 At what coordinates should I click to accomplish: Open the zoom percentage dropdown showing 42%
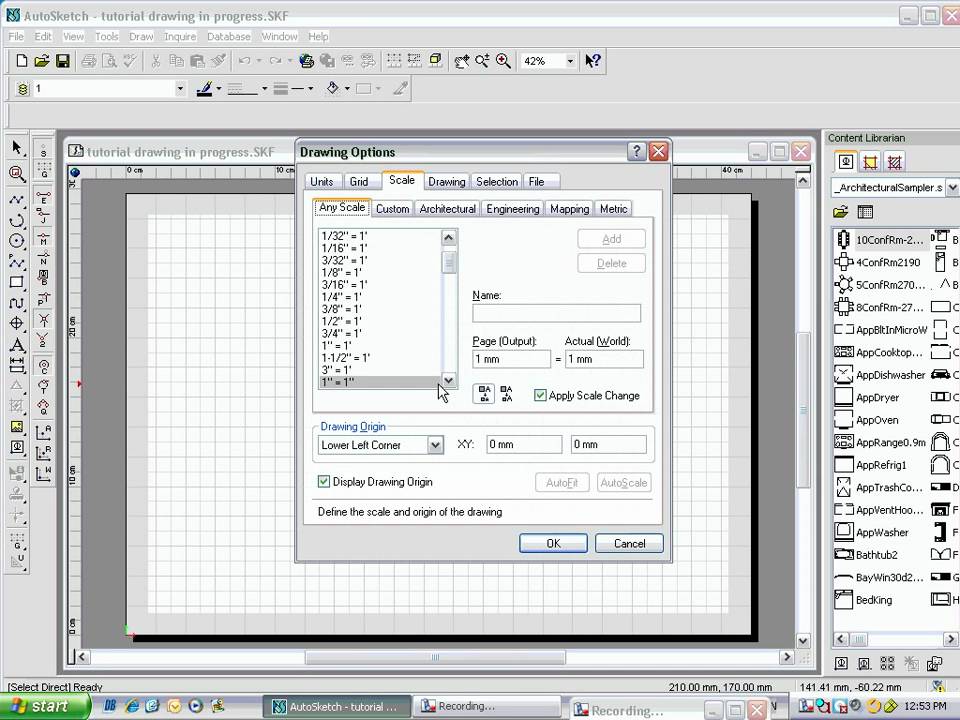(x=570, y=61)
